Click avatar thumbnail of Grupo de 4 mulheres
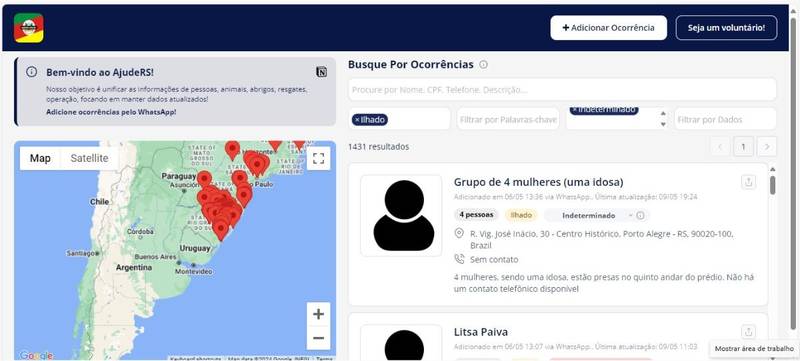This screenshot has width=800, height=361. 402,216
